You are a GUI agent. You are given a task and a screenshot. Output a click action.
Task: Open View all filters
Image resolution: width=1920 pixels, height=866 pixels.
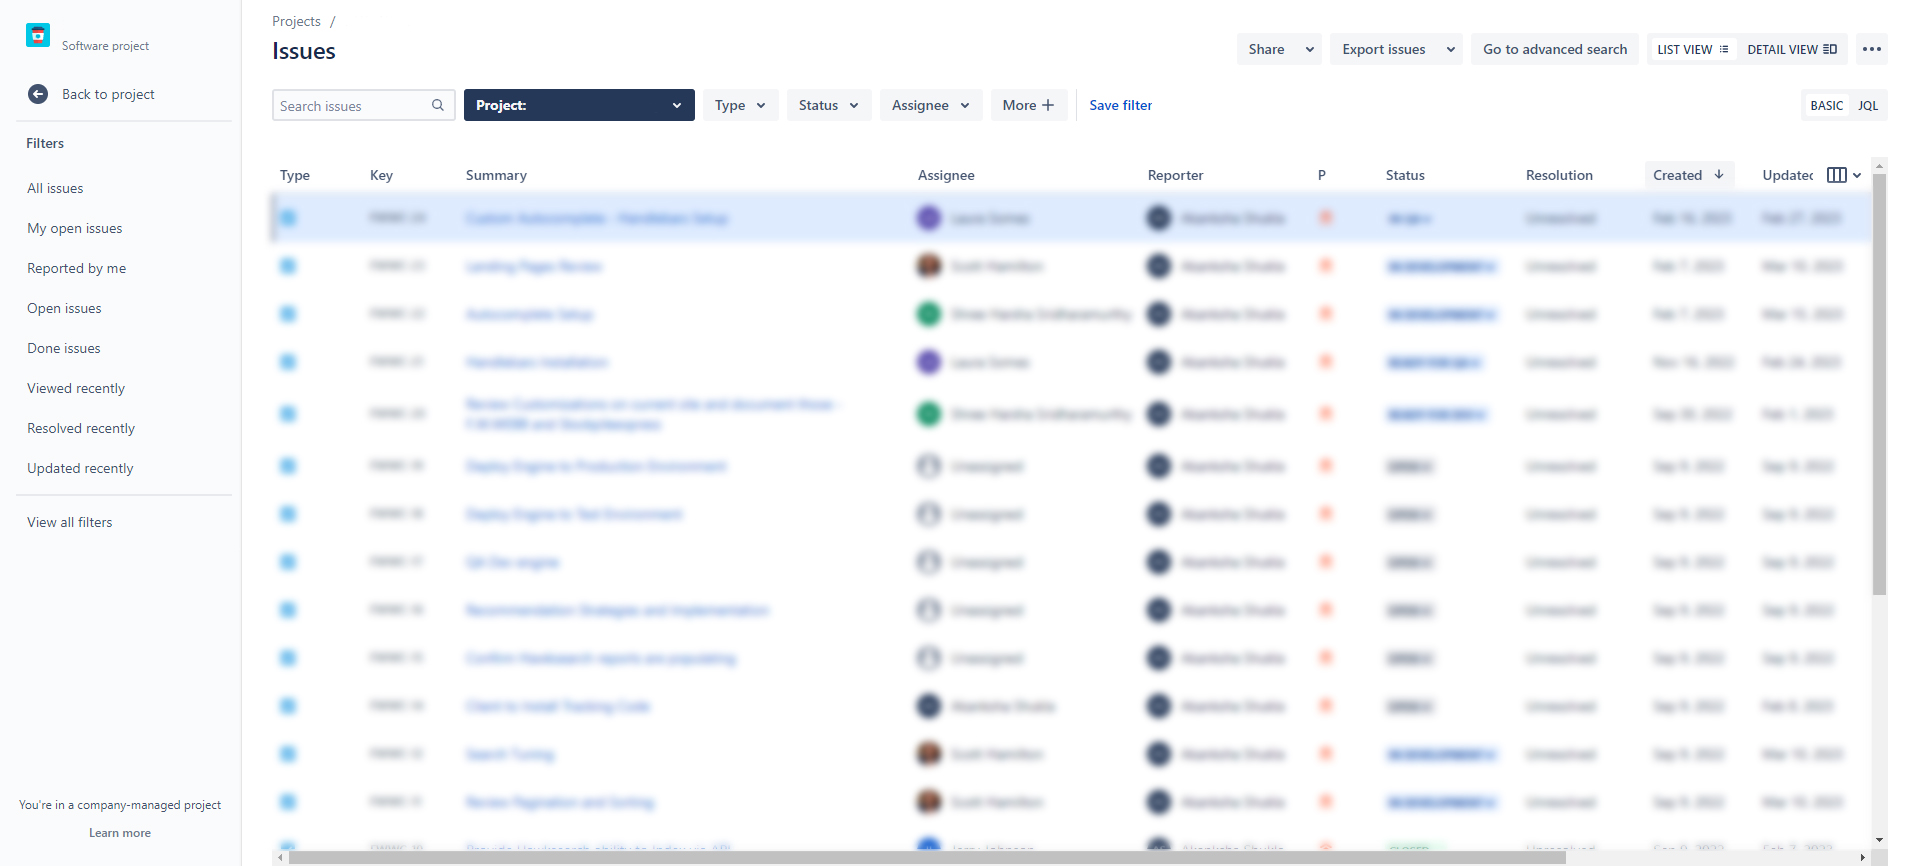(x=70, y=522)
